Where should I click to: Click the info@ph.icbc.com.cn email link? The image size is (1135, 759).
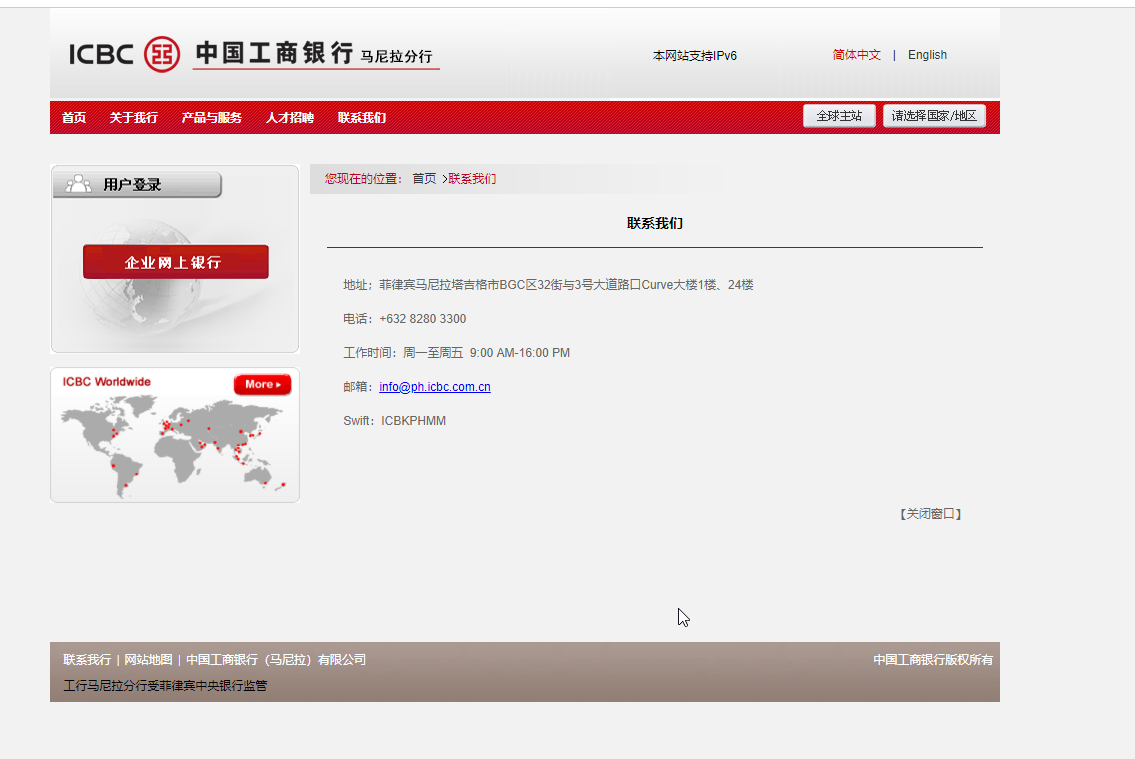435,386
